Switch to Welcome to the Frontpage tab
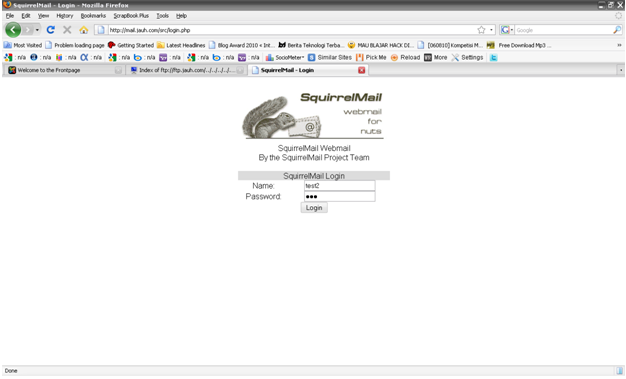Screen dimensions: 626x379 click(65, 70)
